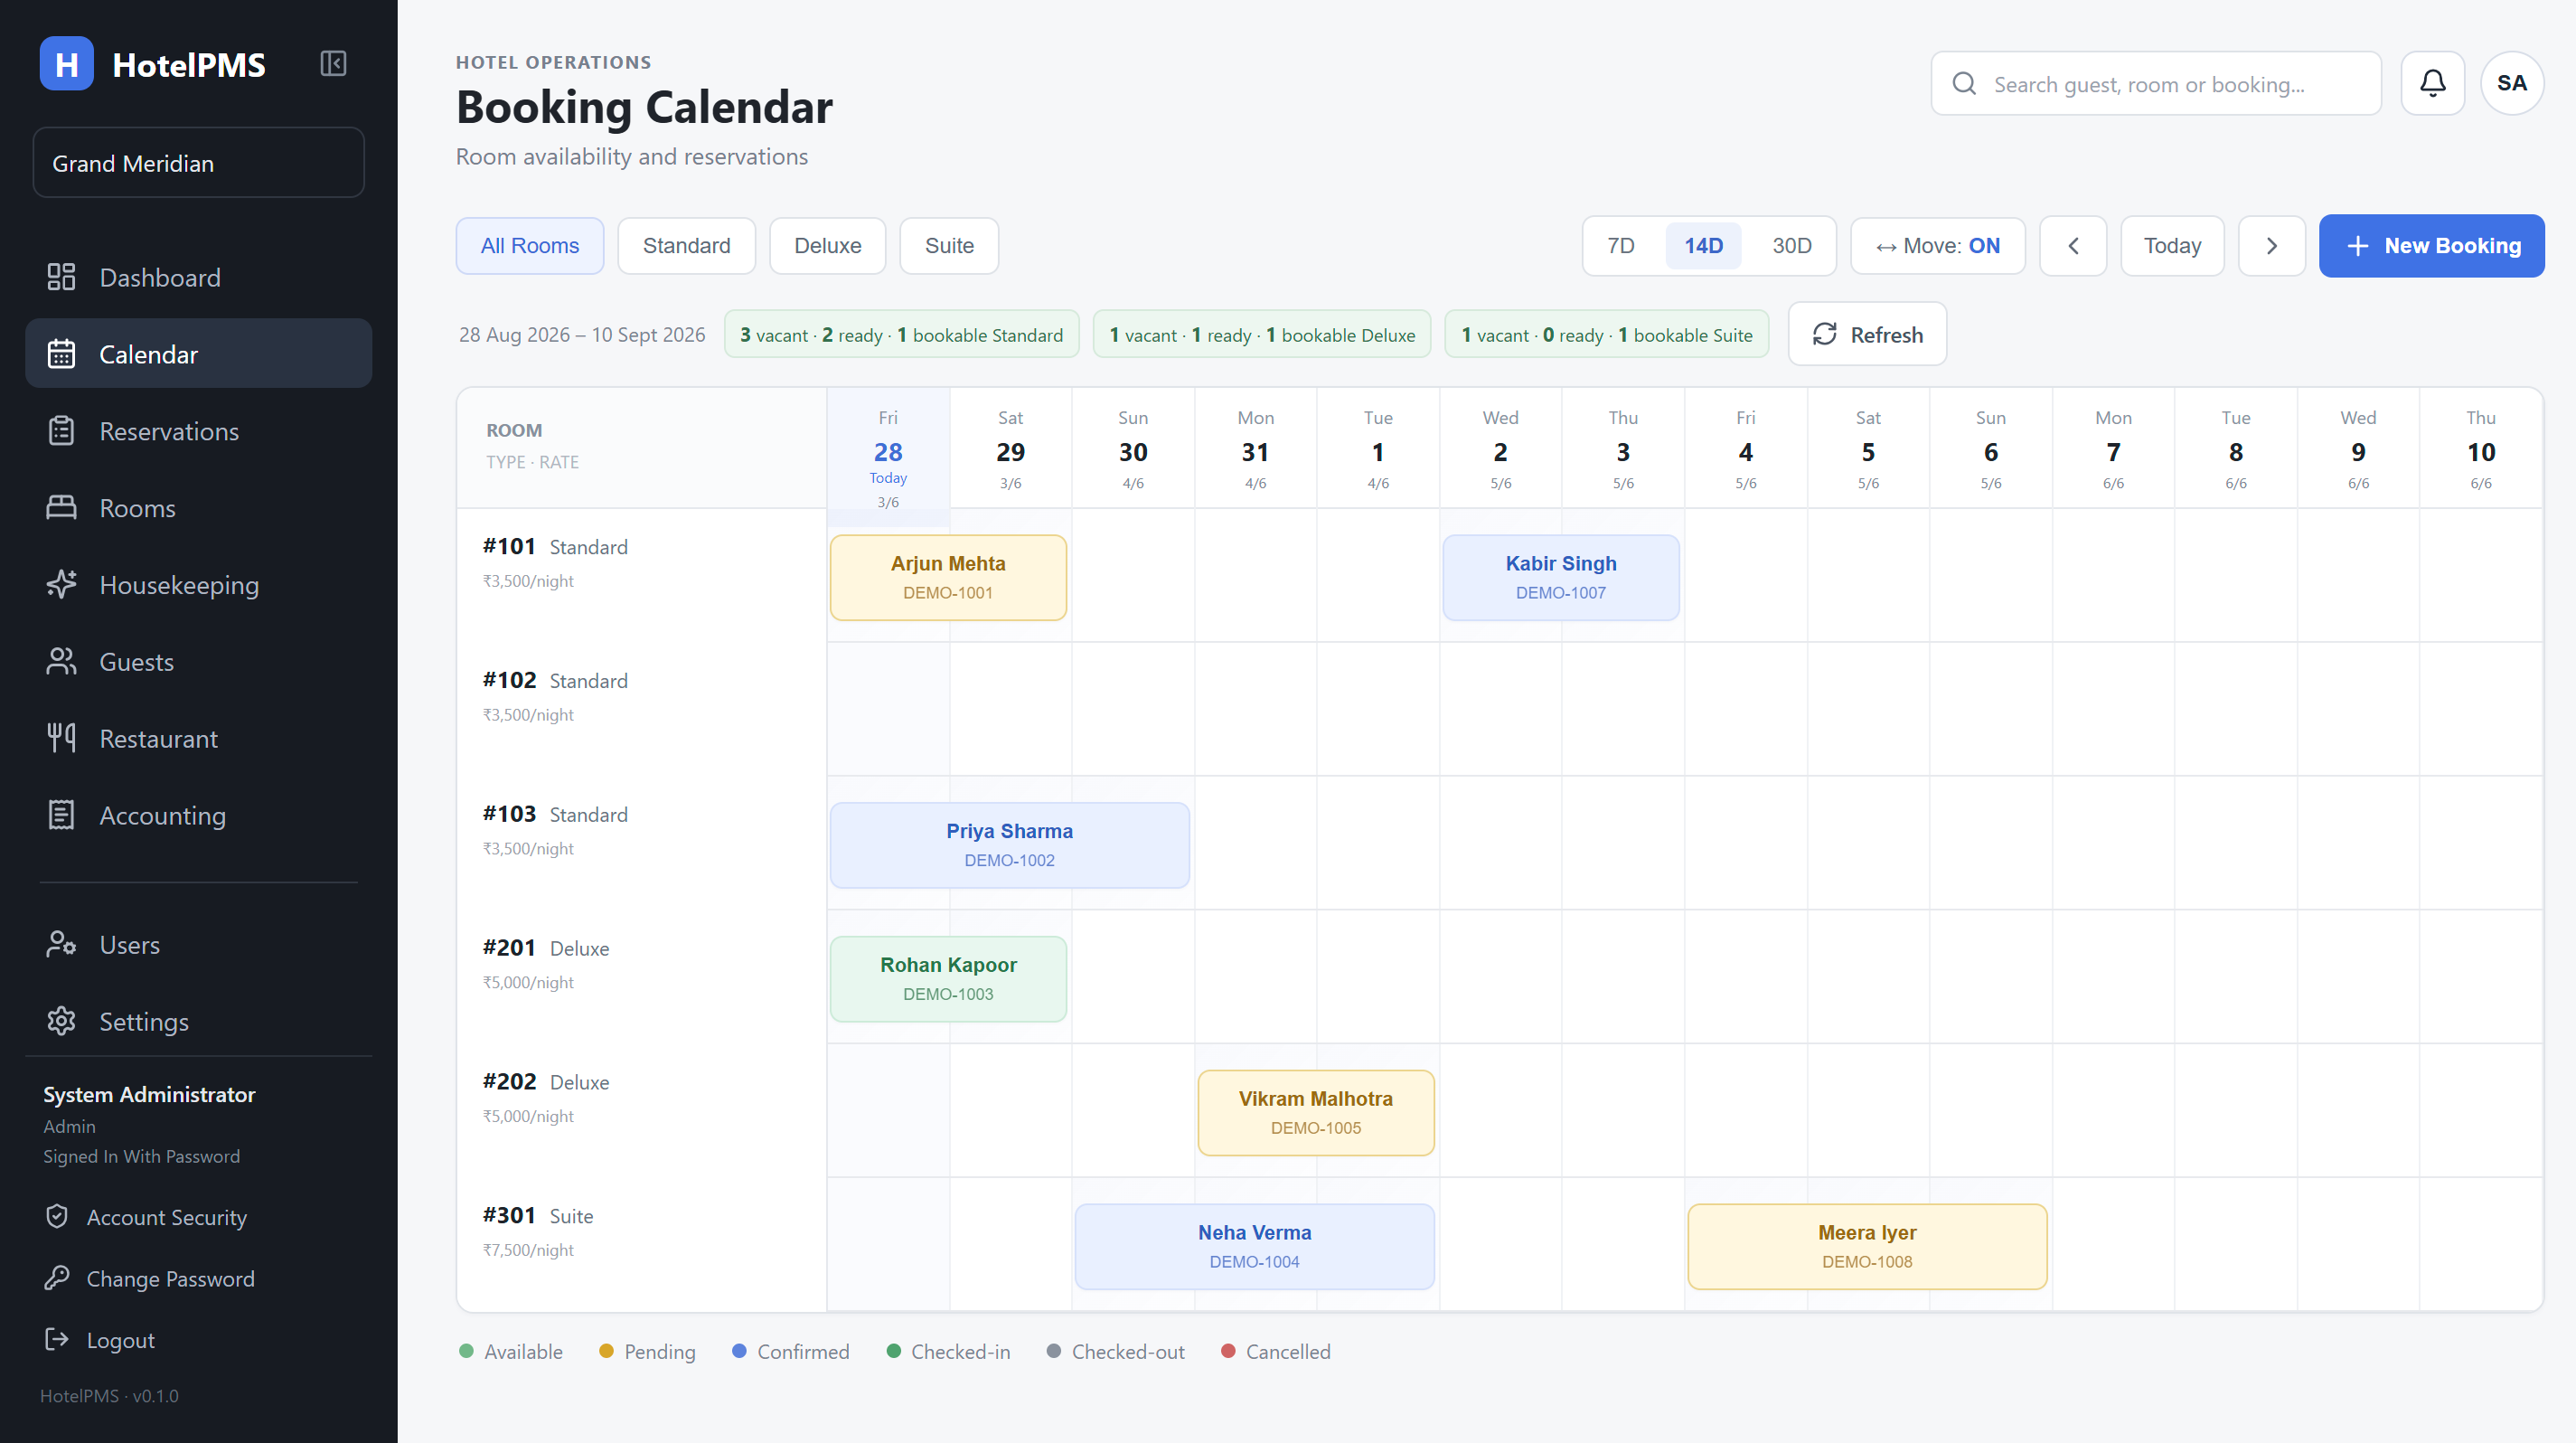Open the Grand Meridian property selector

coord(198,163)
